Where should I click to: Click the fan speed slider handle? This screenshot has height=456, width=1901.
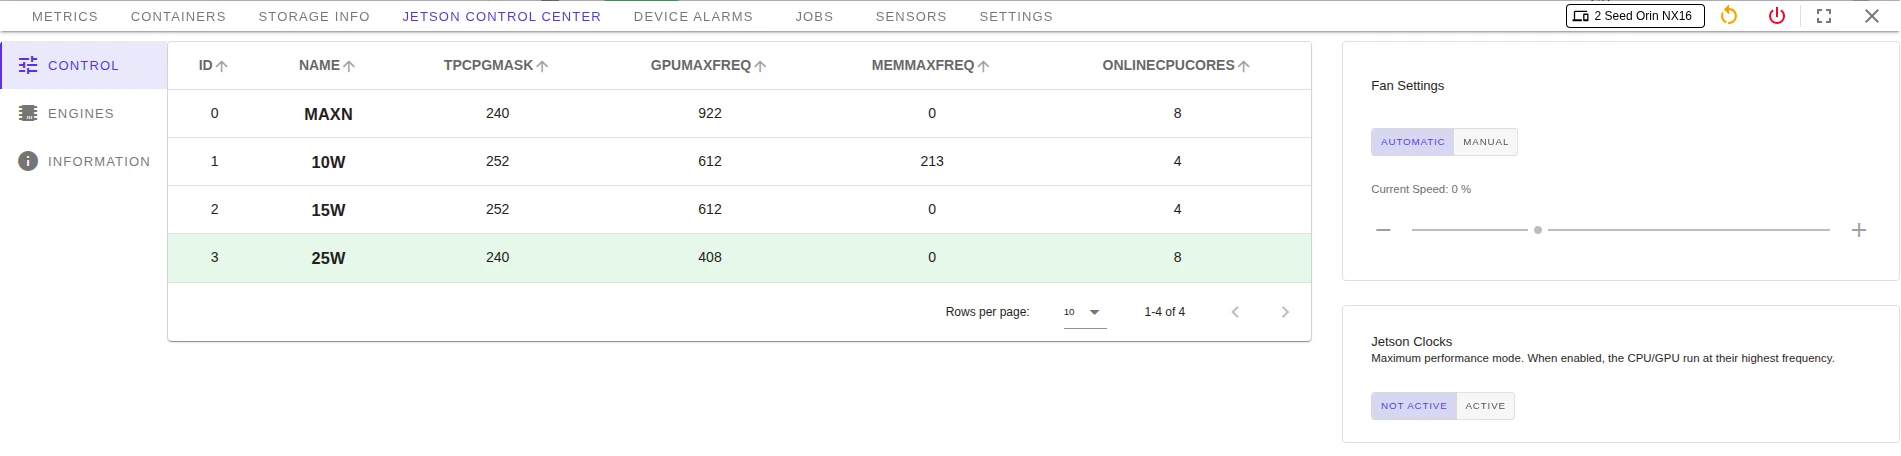tap(1538, 230)
